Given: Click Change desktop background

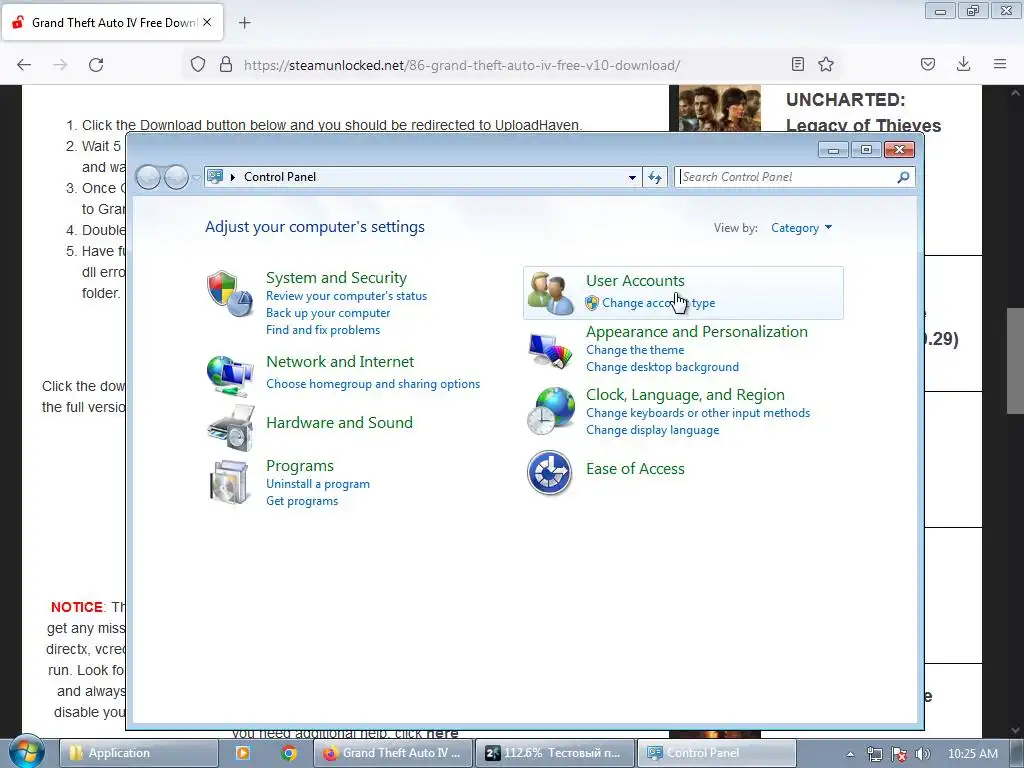Looking at the screenshot, I should tap(662, 367).
